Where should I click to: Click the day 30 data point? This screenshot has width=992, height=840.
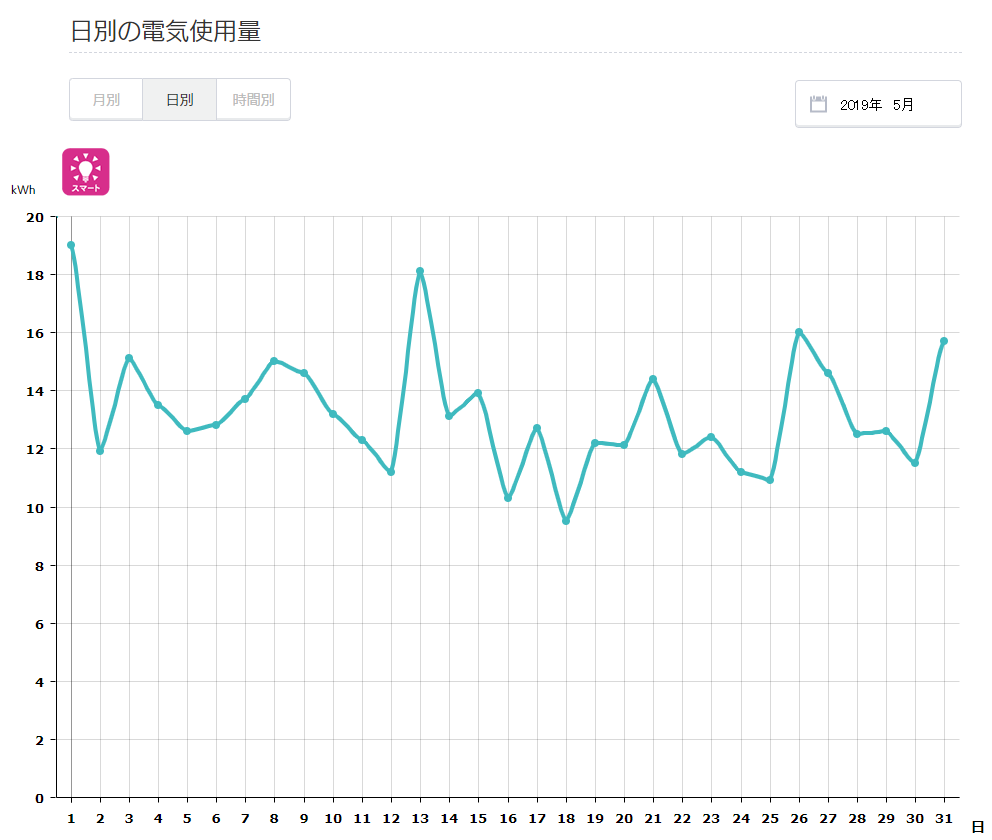pos(915,464)
